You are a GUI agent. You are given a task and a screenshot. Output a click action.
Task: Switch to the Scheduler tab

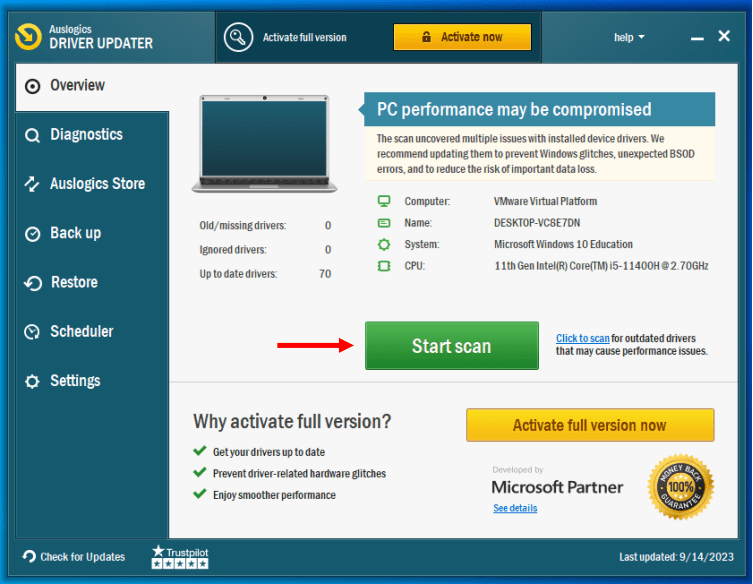pyautogui.click(x=81, y=332)
